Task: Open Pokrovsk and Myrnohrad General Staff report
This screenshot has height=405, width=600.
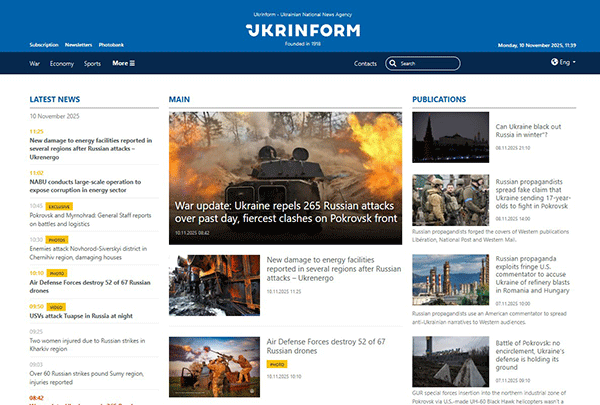Action: point(90,220)
